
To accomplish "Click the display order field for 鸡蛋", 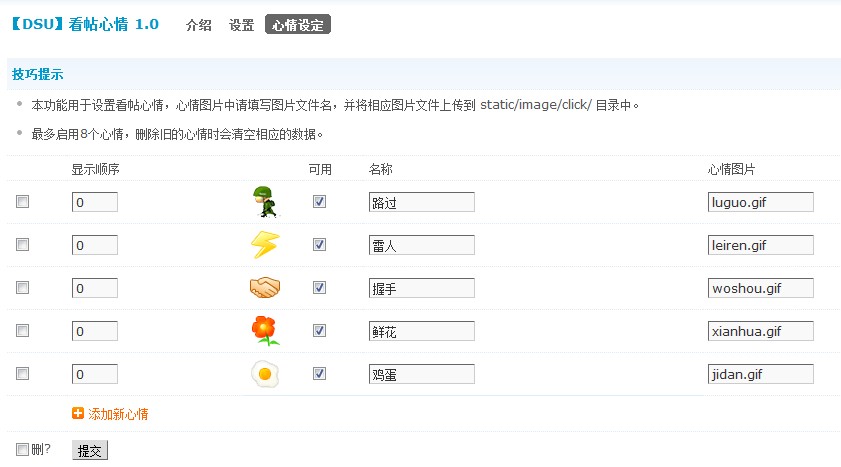I will click(95, 374).
